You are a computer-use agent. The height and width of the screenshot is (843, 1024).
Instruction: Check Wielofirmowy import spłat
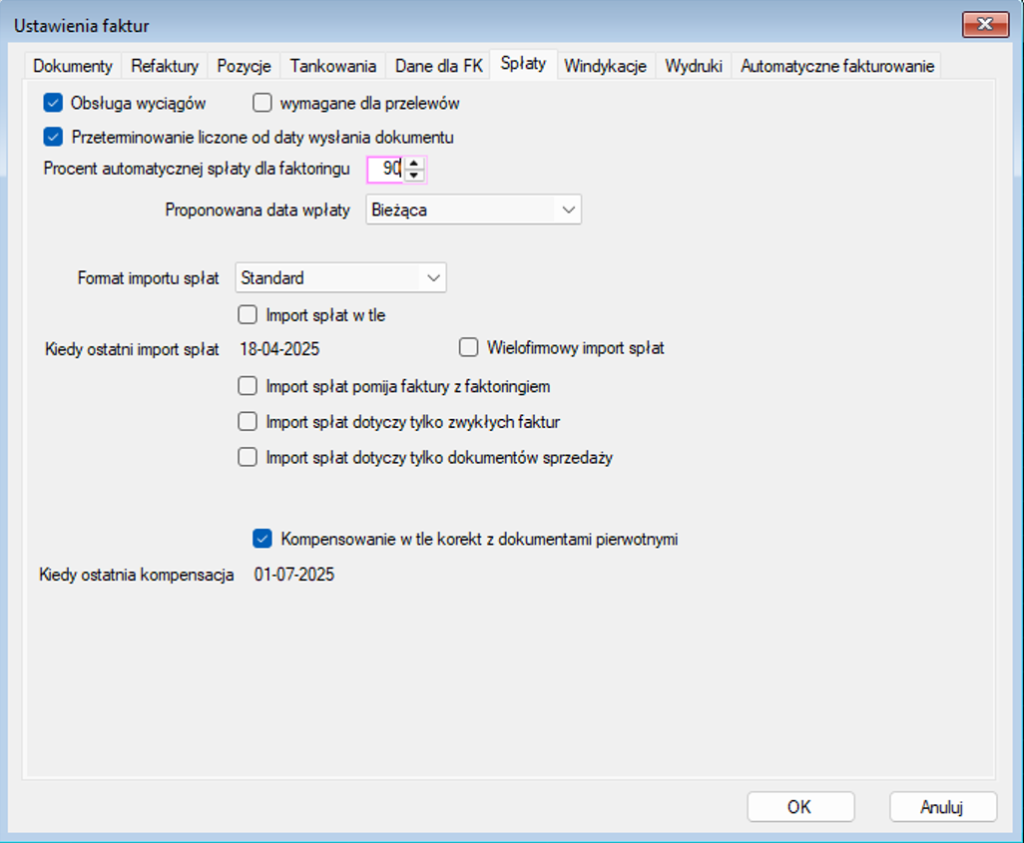[468, 347]
